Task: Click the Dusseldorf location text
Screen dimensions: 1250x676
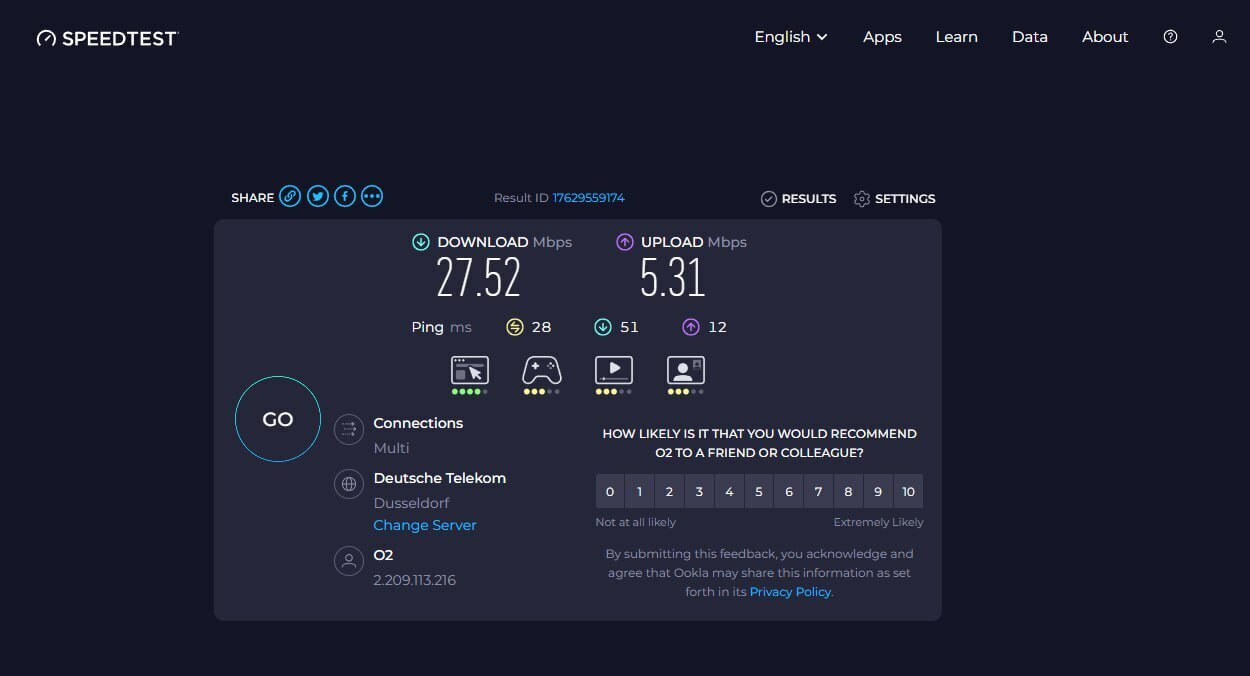Action: coord(411,503)
